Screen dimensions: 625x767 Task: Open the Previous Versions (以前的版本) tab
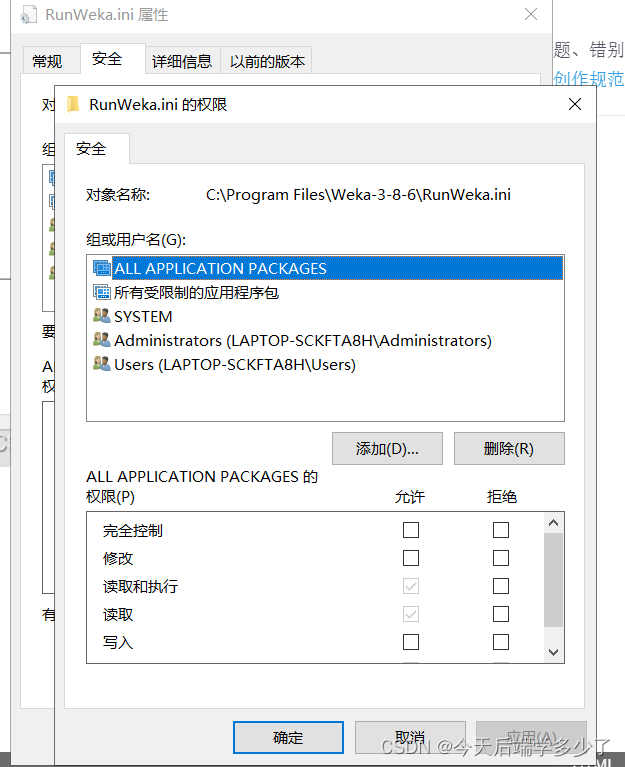pos(267,61)
